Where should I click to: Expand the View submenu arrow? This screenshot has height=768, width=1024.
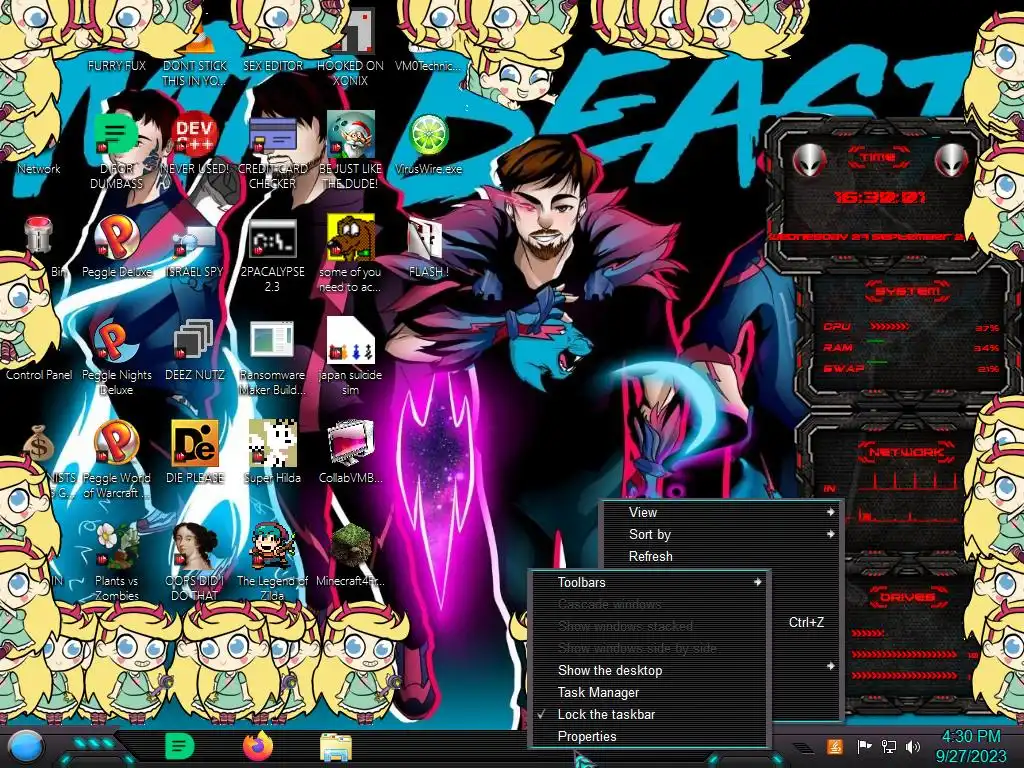pos(830,512)
